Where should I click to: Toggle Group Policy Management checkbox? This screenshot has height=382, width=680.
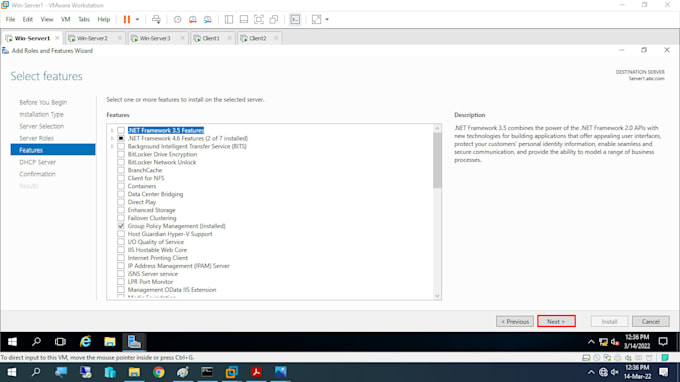tap(121, 226)
